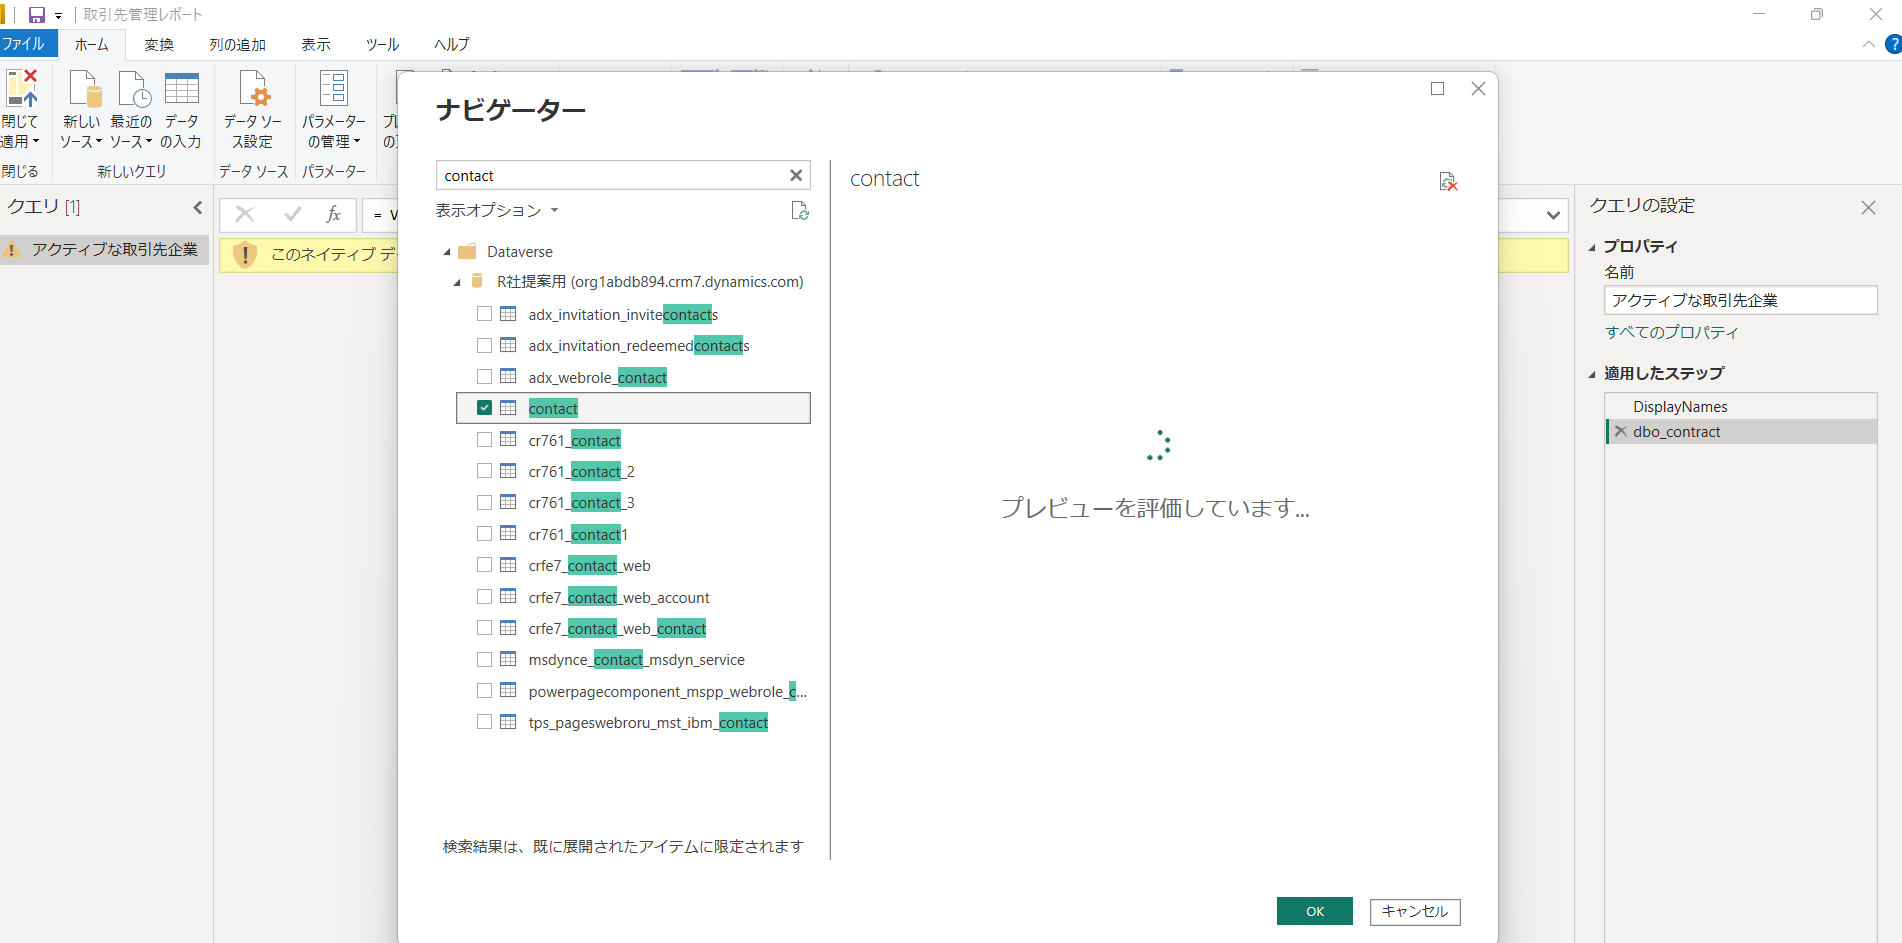The width and height of the screenshot is (1902, 943).
Task: Check the cr761_contact_3 checkbox
Action: 484,502
